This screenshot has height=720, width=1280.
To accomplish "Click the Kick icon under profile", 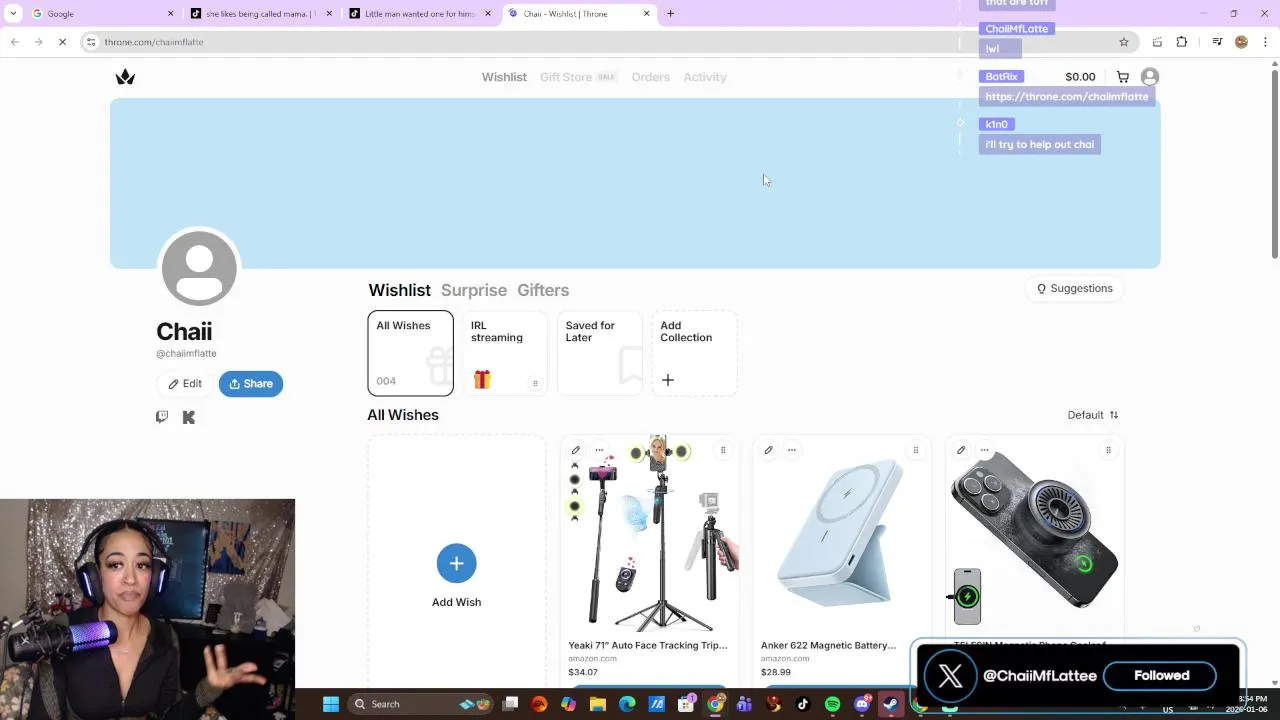I will 189,417.
